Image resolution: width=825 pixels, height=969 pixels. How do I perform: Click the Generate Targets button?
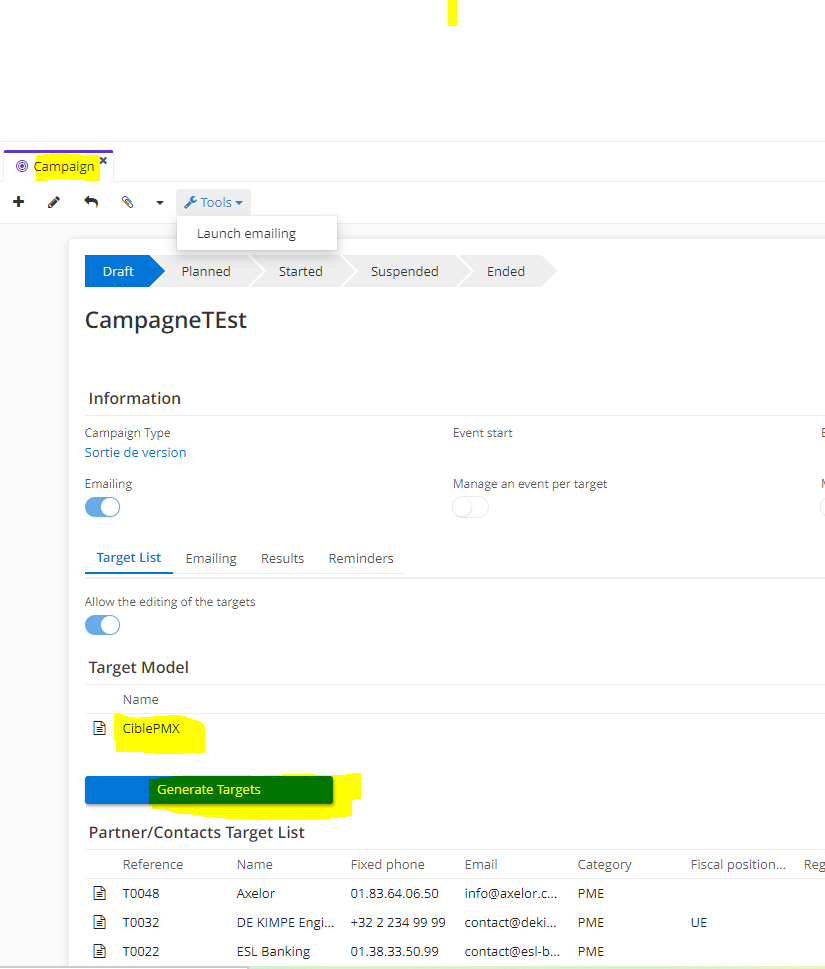coord(209,790)
